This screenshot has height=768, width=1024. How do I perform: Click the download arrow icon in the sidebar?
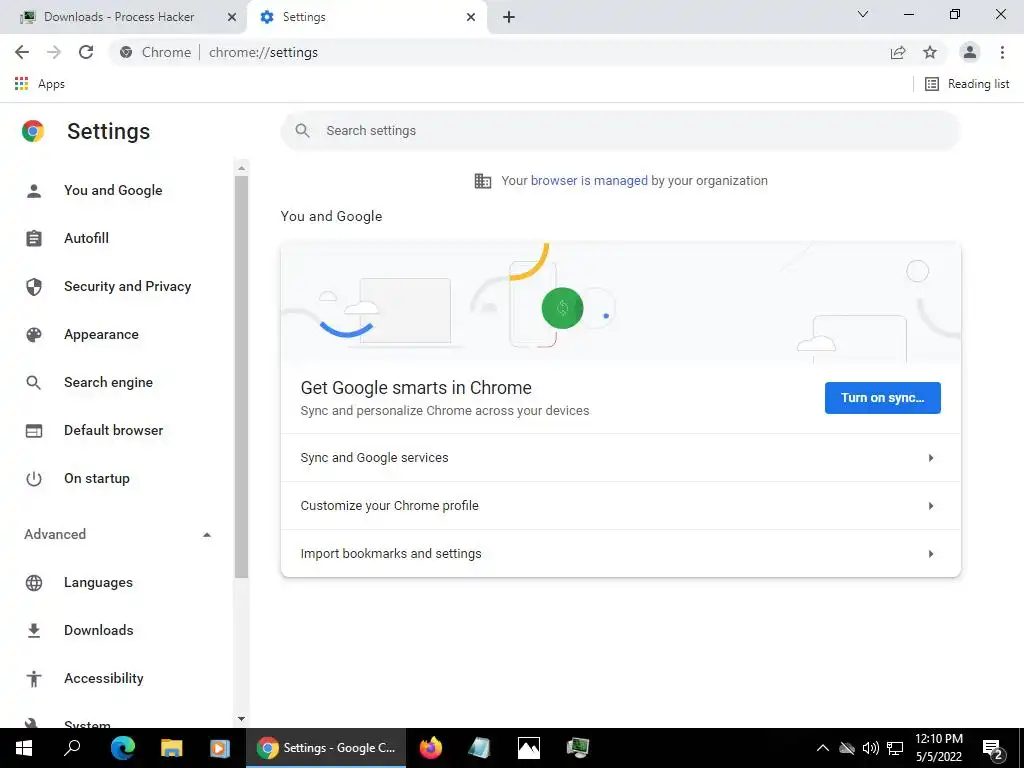(34, 630)
